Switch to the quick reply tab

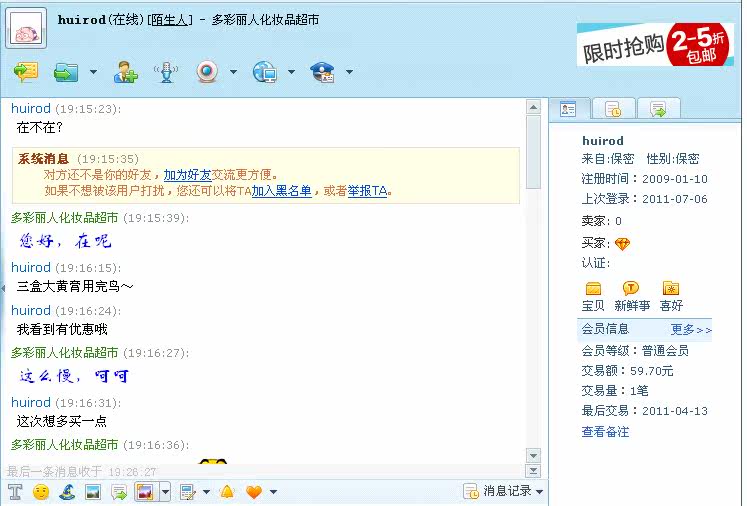point(658,109)
